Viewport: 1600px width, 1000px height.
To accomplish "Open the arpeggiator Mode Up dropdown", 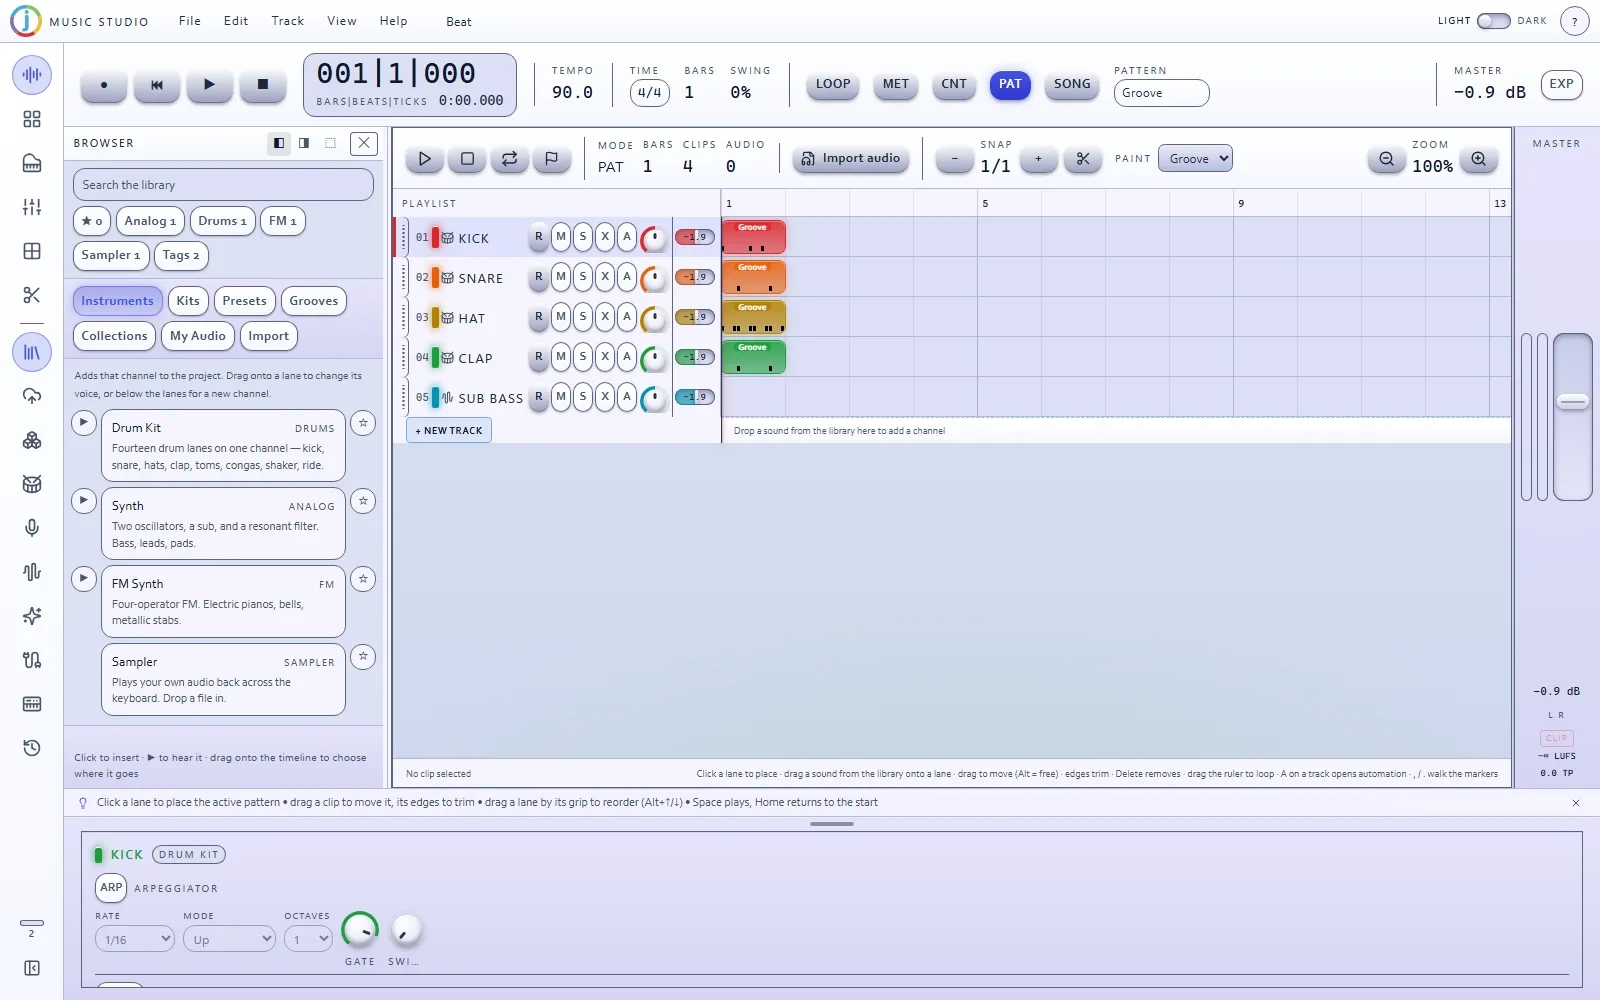I will [x=229, y=939].
